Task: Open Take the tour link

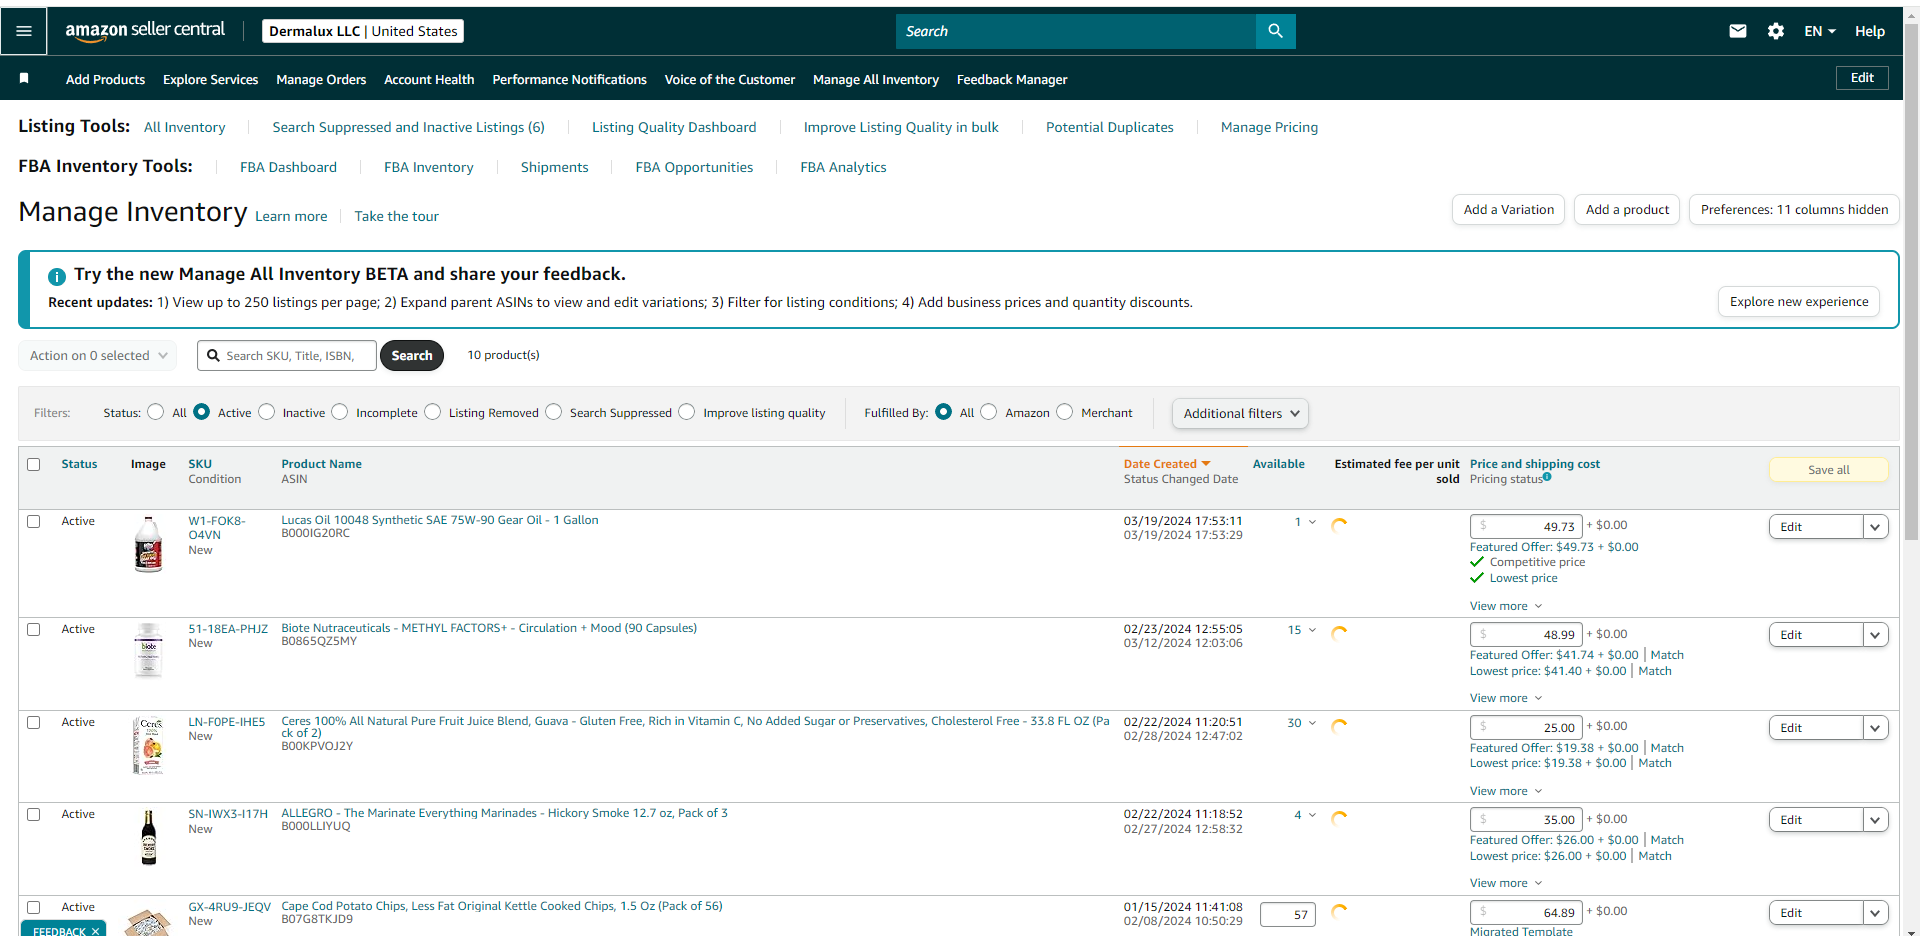Action: (396, 216)
